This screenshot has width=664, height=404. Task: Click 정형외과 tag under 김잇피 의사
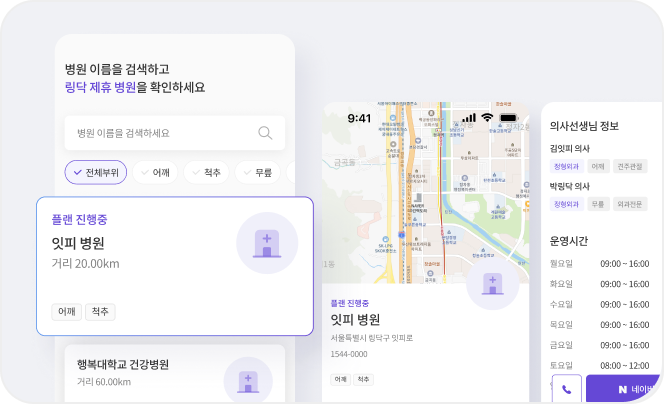pyautogui.click(x=567, y=166)
